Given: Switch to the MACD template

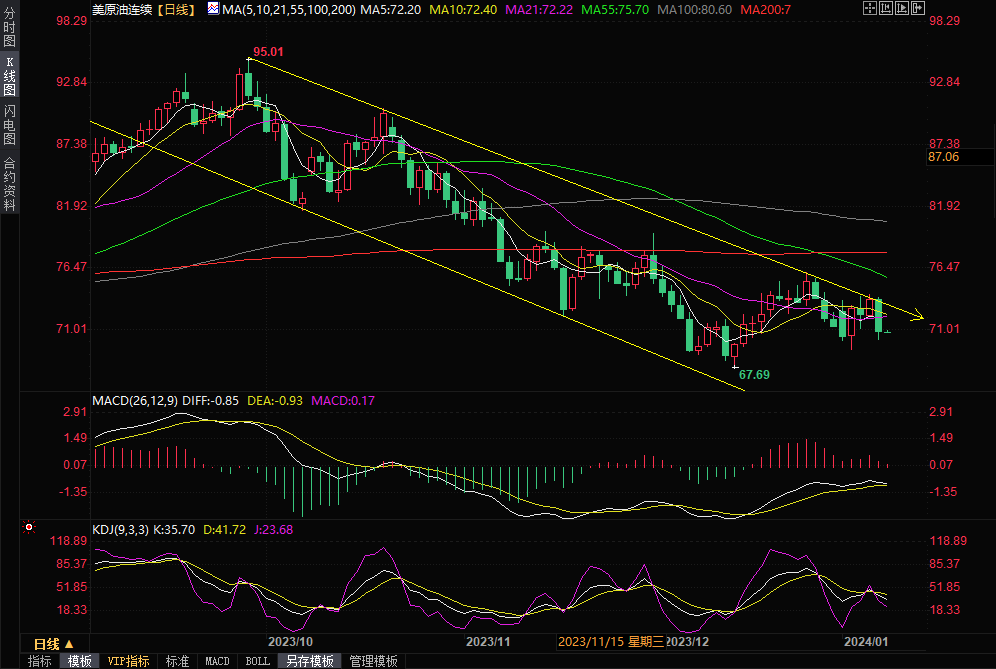Looking at the screenshot, I should (217, 661).
